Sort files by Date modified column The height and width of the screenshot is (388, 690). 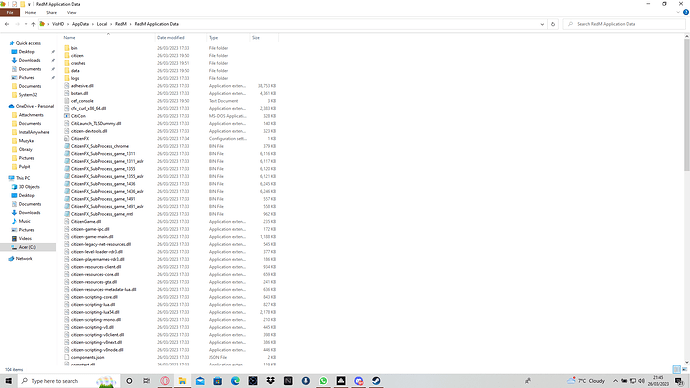click(x=171, y=38)
